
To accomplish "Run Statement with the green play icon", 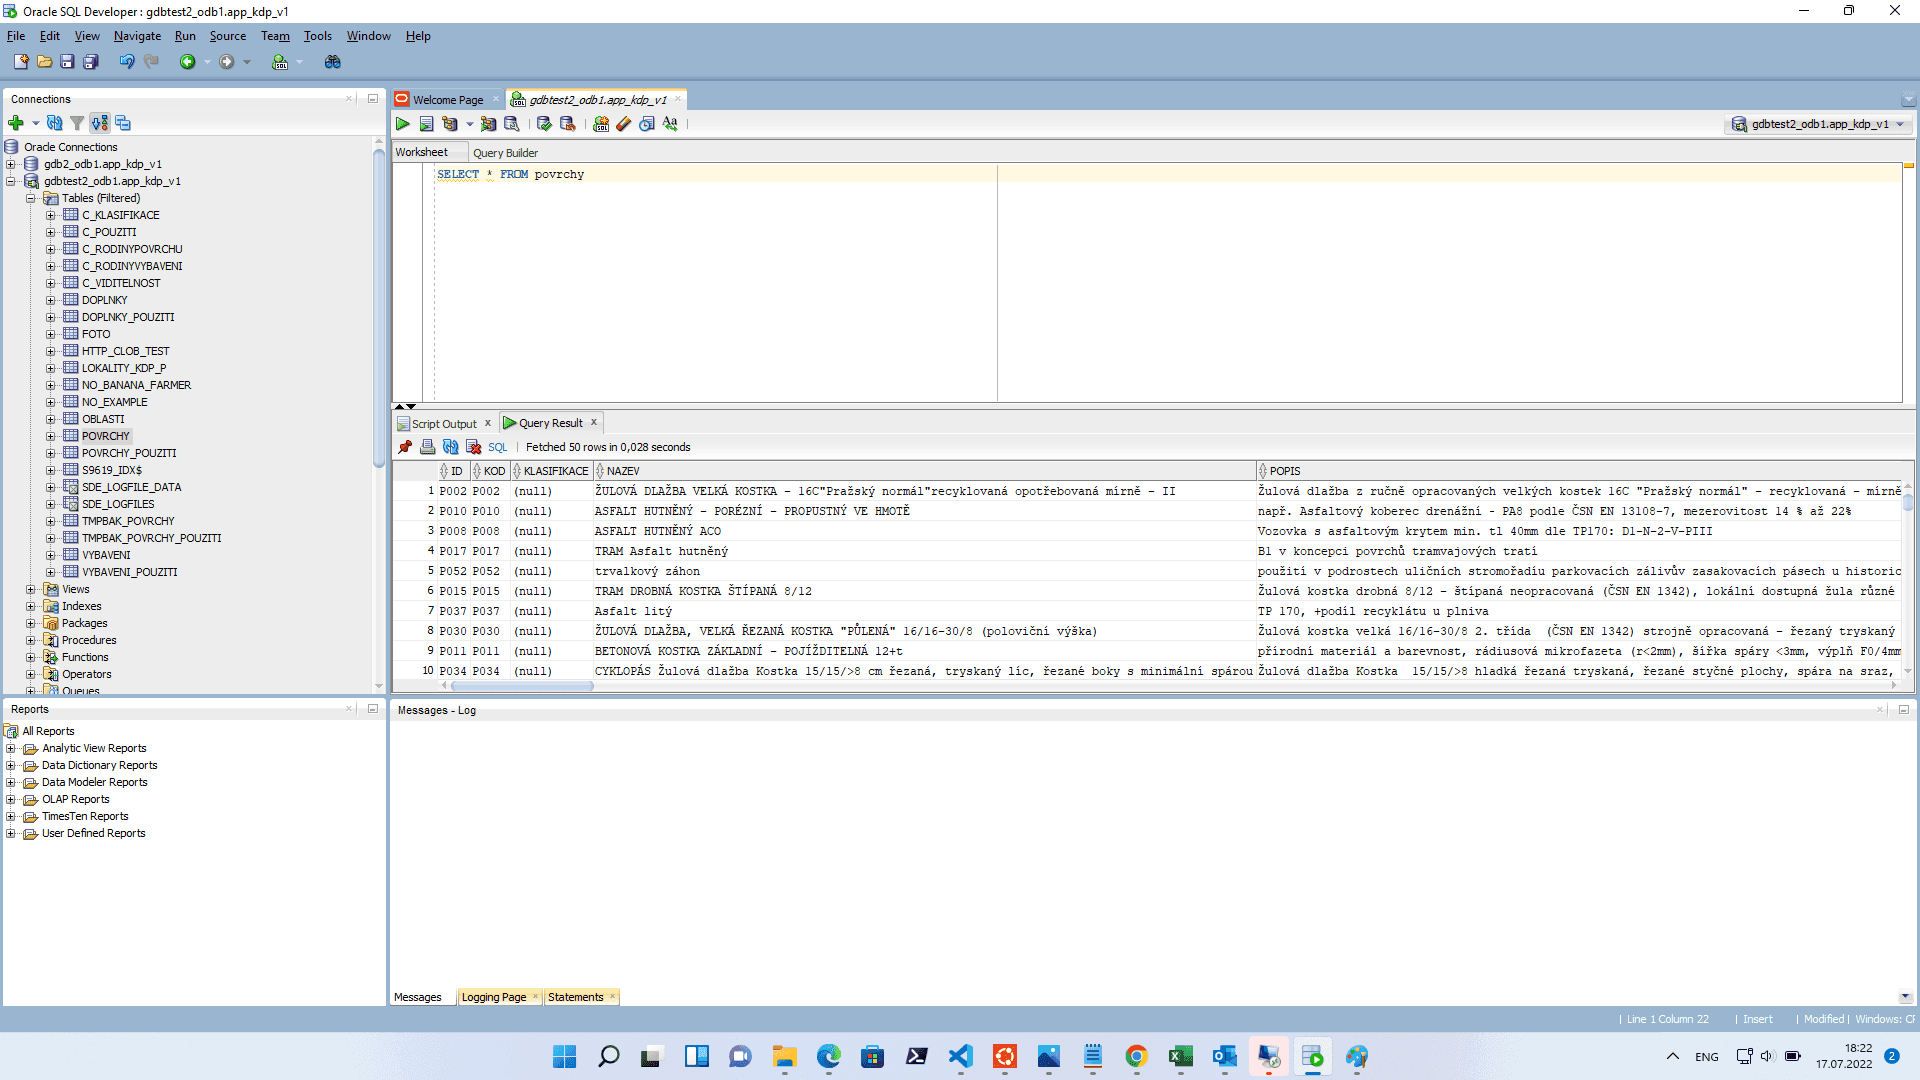I will tap(402, 124).
